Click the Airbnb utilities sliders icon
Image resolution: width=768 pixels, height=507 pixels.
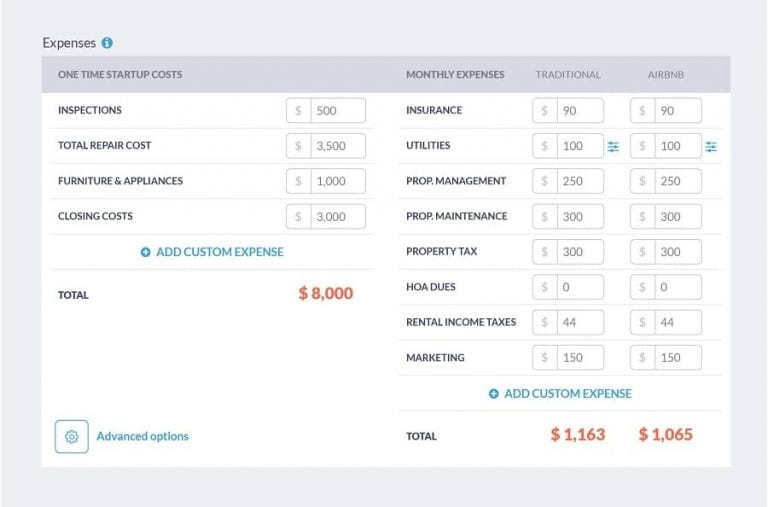(x=711, y=147)
